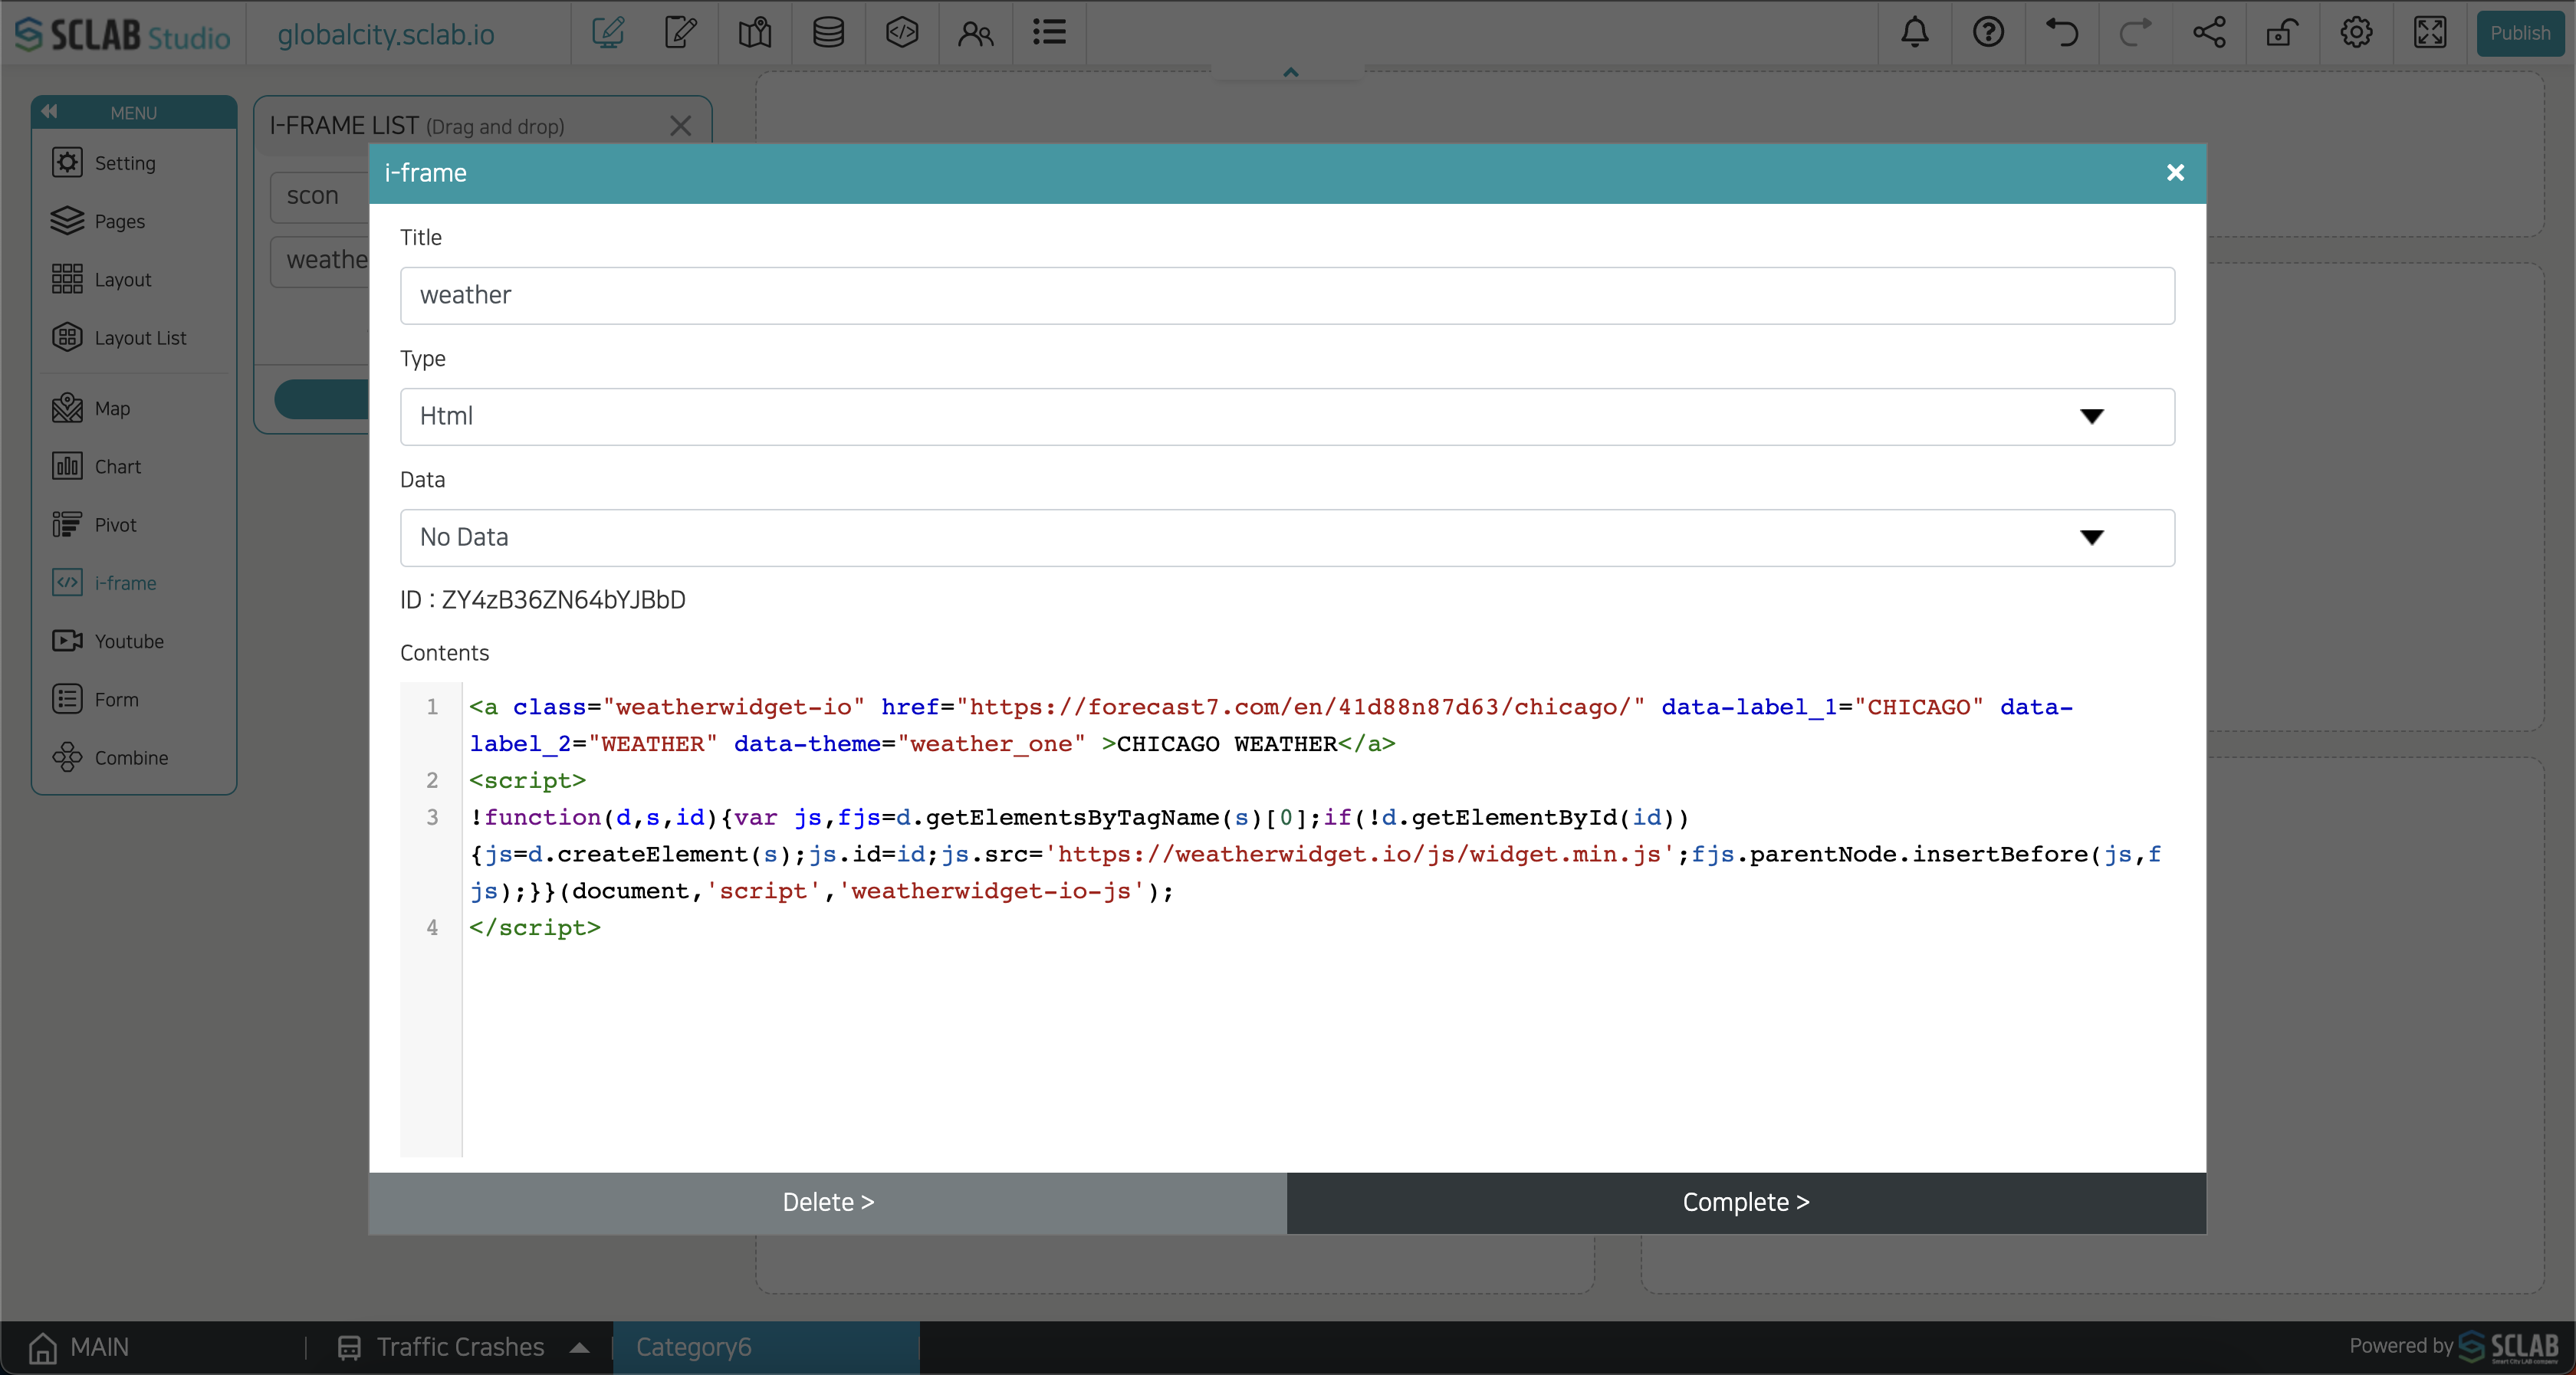Open the help question-mark icon
Image resolution: width=2576 pixels, height=1375 pixels.
click(x=1988, y=33)
